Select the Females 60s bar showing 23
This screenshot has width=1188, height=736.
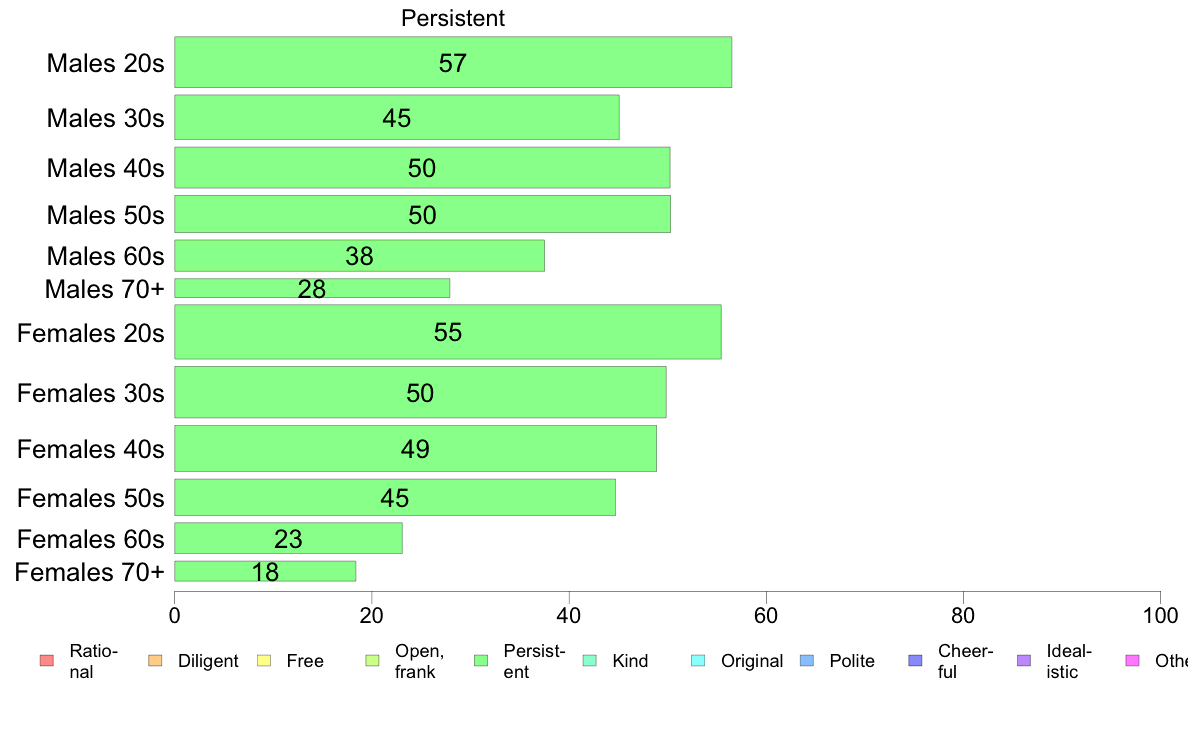pos(288,538)
